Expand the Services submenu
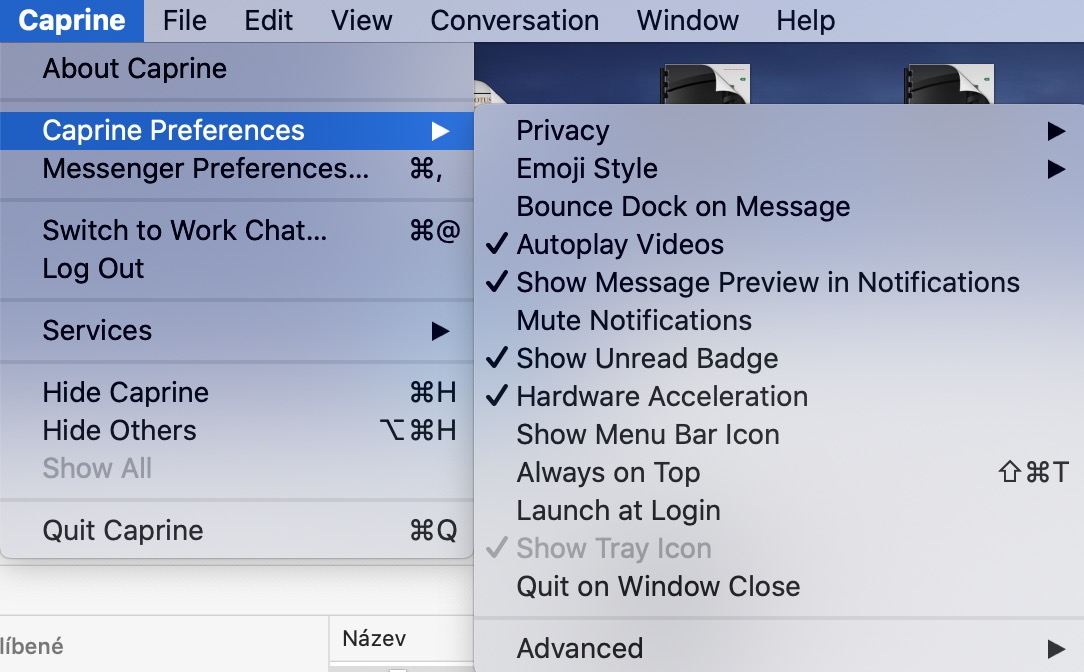The width and height of the screenshot is (1084, 672). pos(236,330)
